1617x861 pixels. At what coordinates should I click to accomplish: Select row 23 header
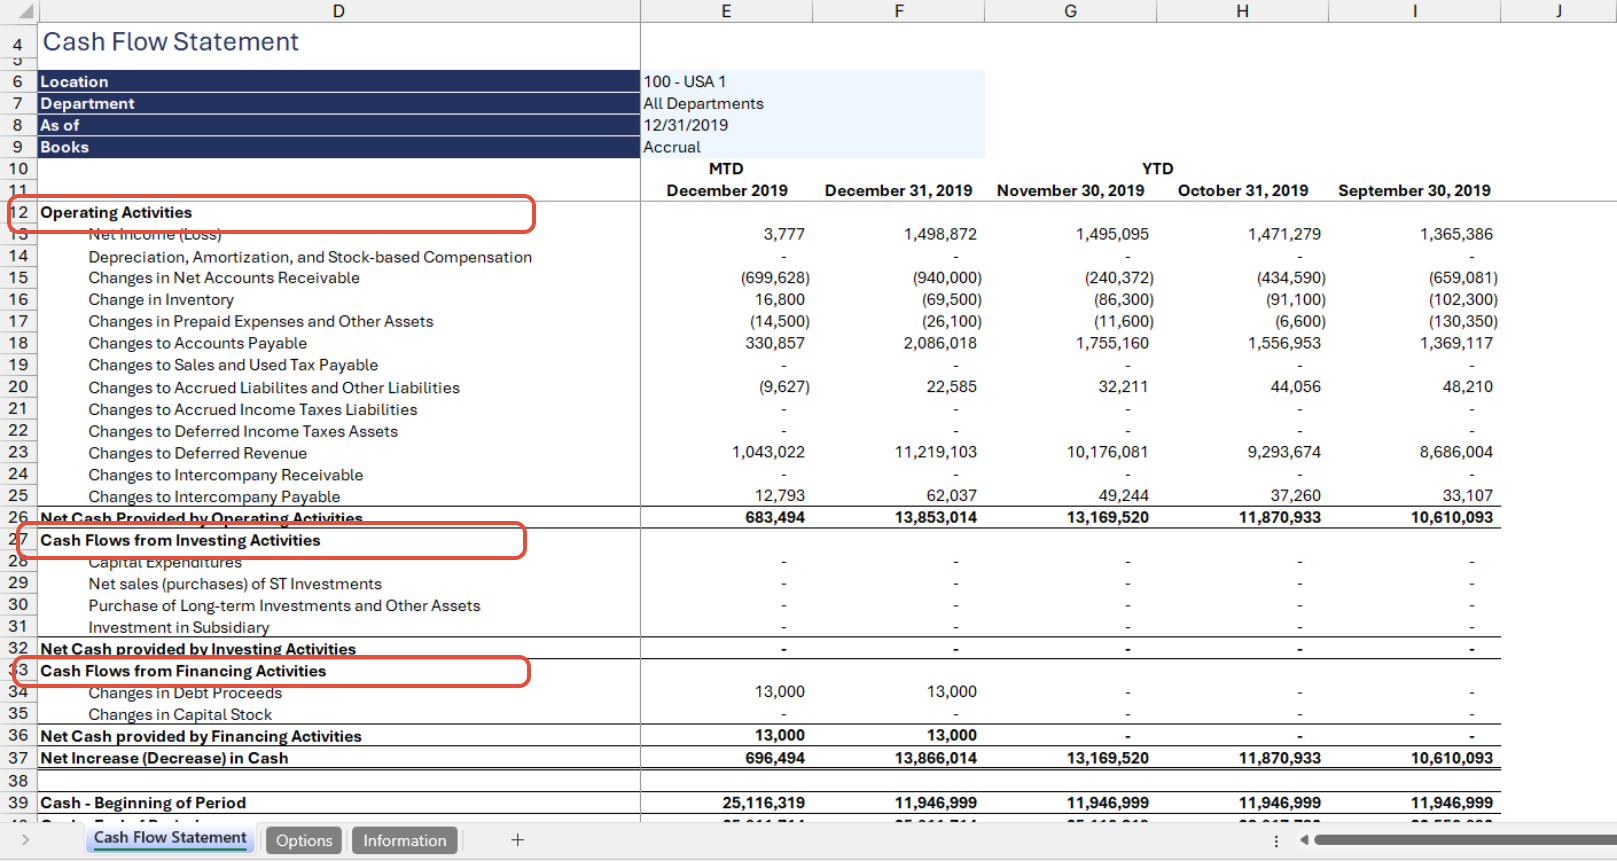point(18,452)
